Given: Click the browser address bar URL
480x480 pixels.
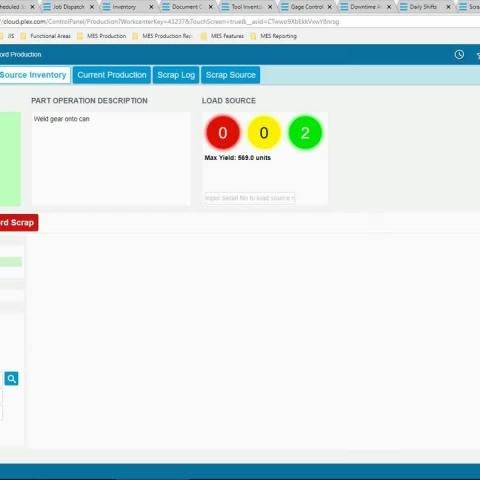Looking at the screenshot, I should (170, 22).
